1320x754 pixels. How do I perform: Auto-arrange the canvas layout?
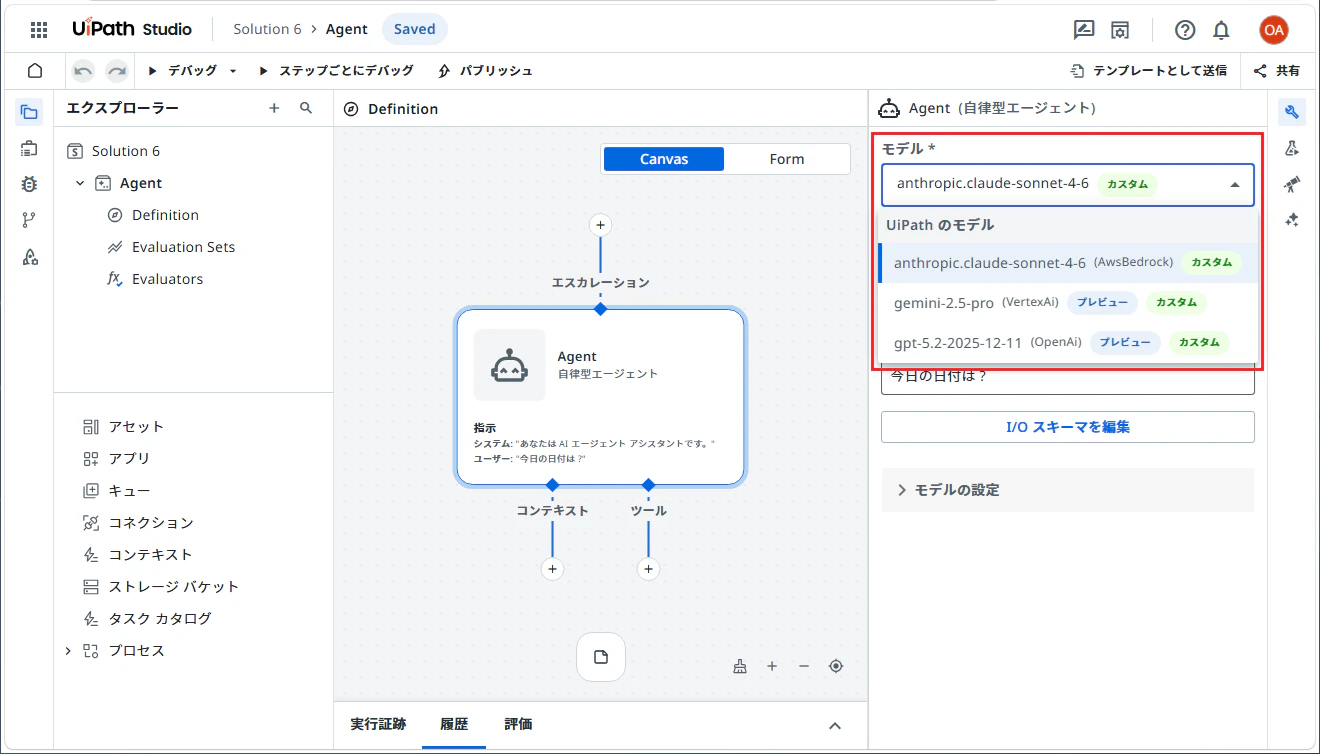[x=740, y=666]
